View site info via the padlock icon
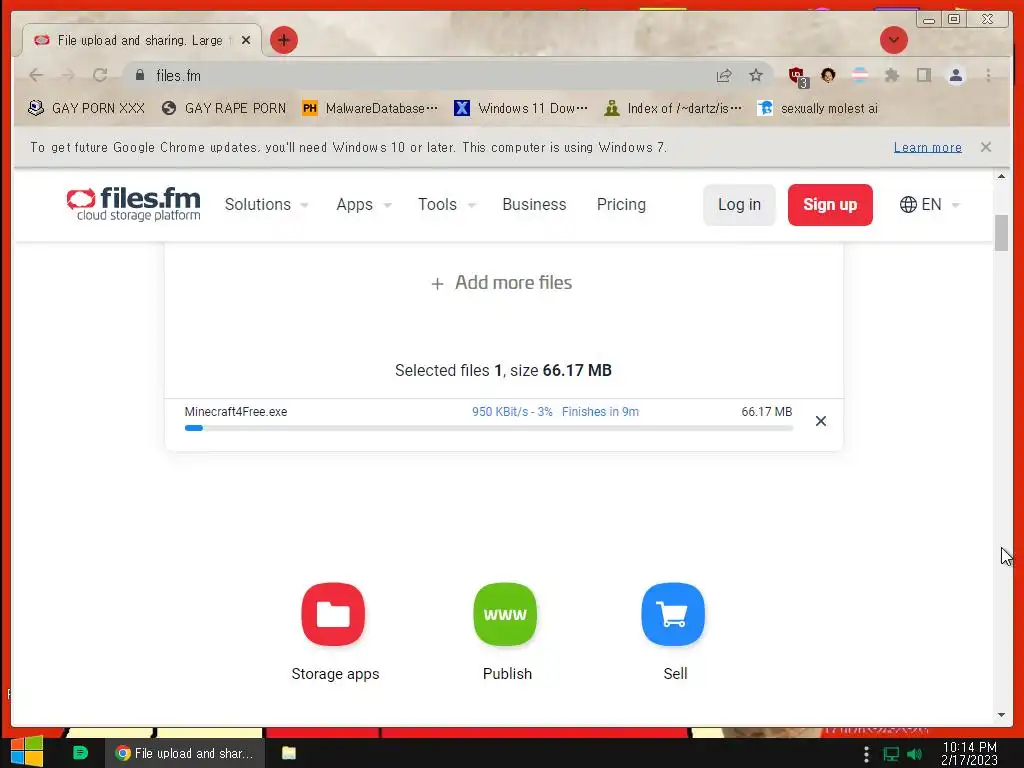1024x768 pixels. point(140,75)
